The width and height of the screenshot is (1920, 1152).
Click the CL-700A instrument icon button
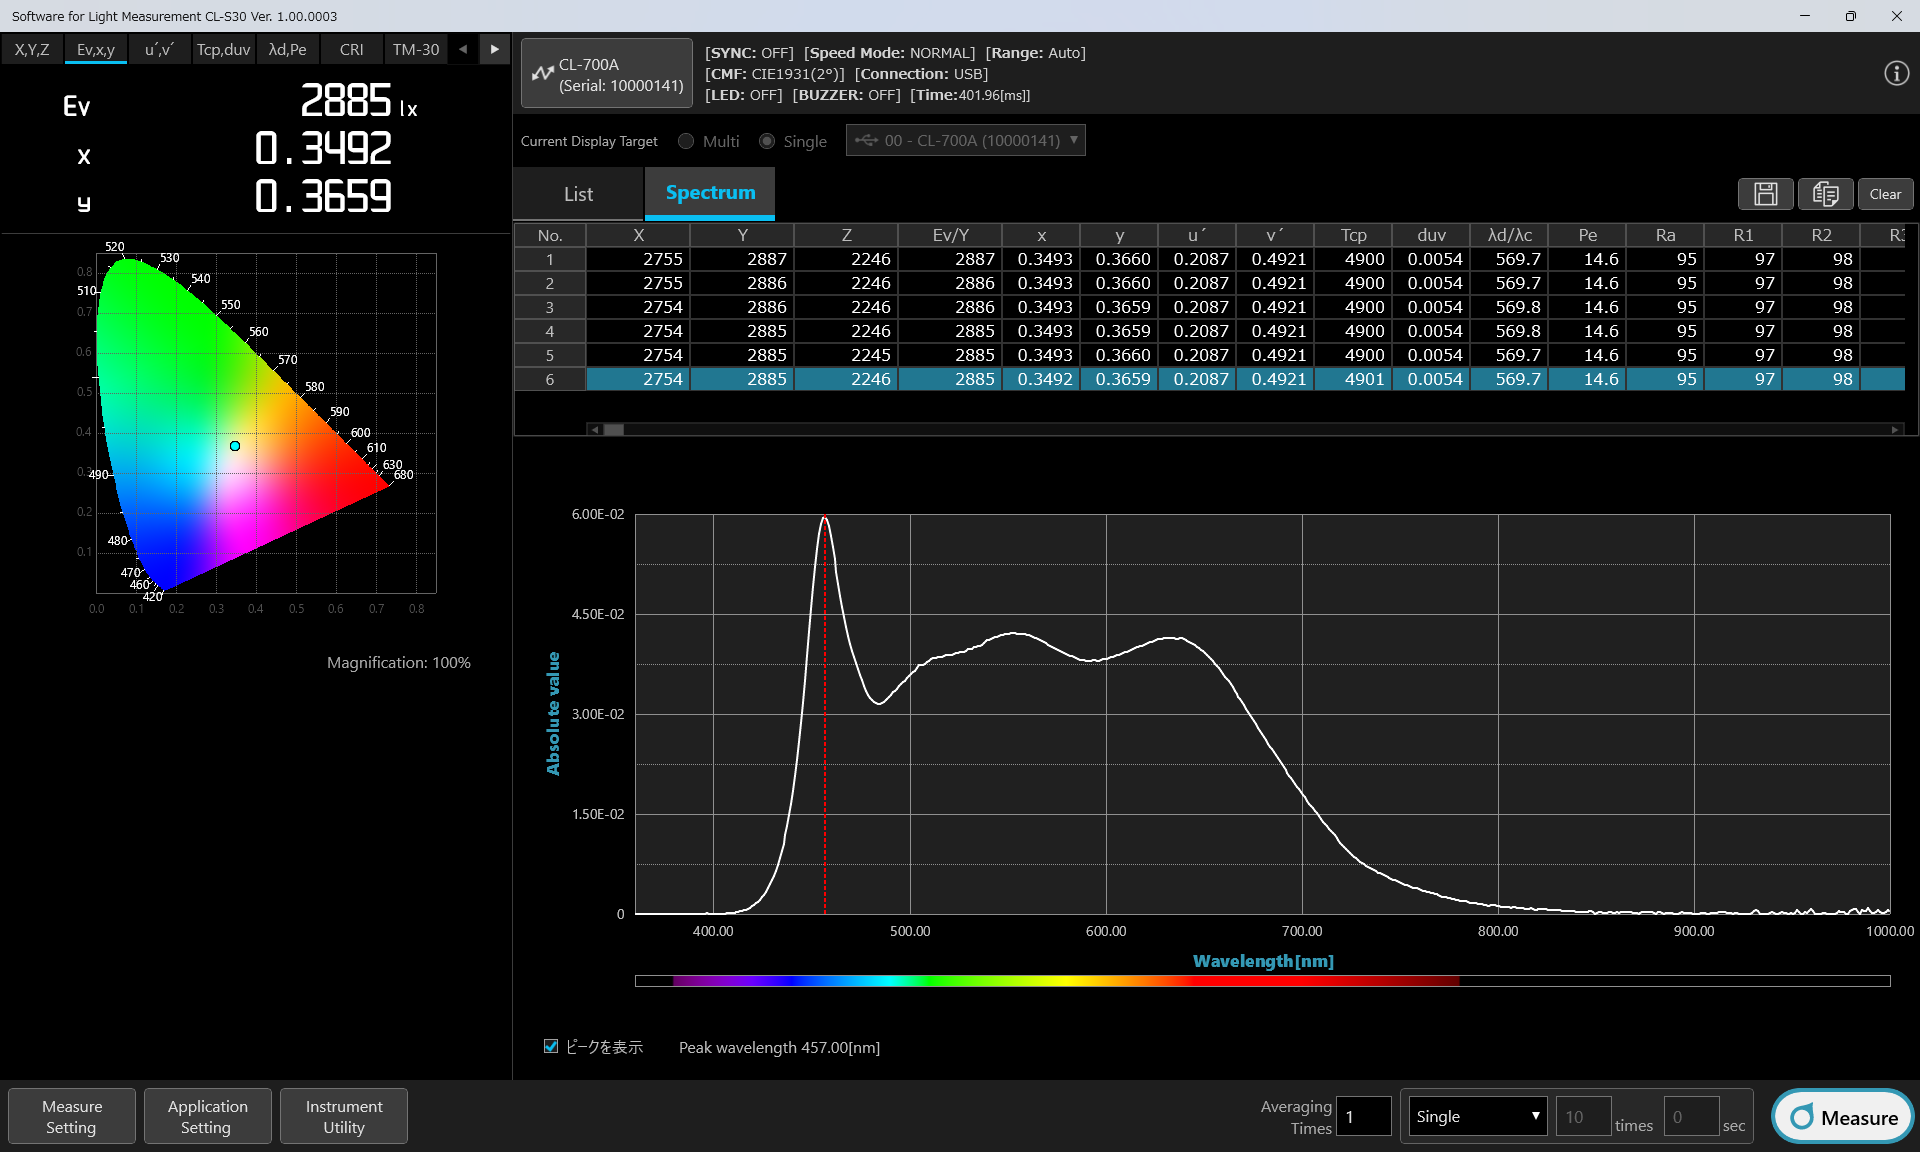pyautogui.click(x=607, y=74)
